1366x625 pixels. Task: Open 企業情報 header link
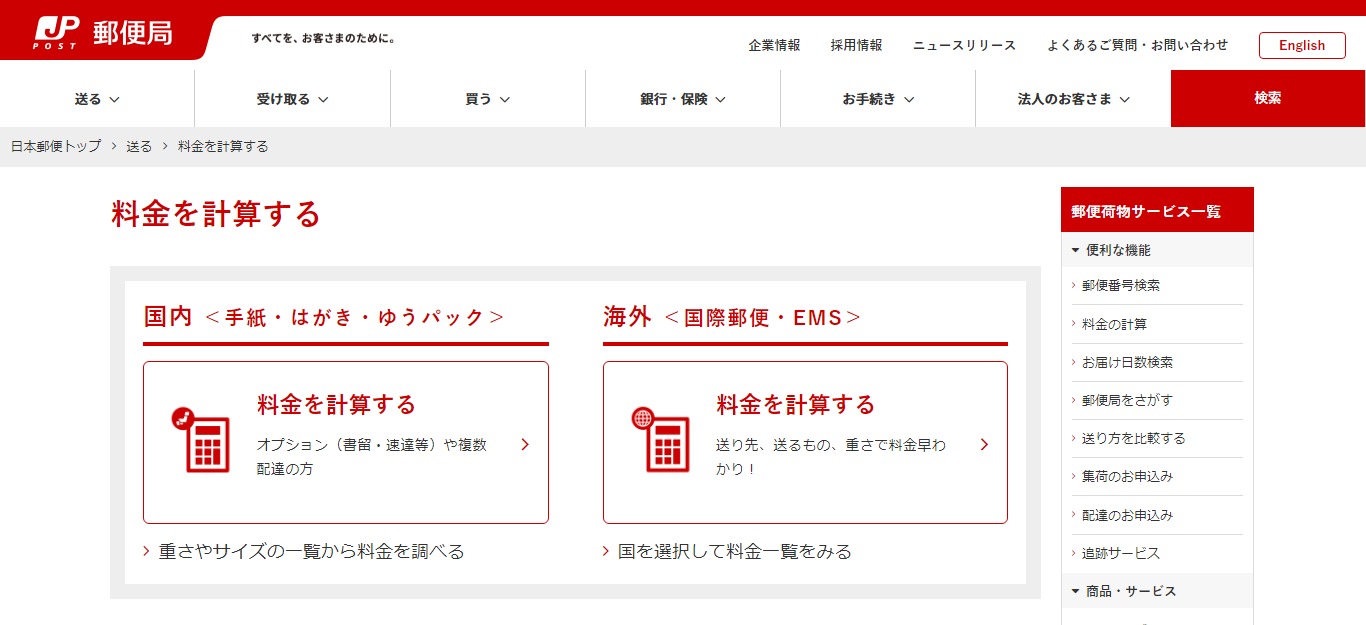(774, 45)
